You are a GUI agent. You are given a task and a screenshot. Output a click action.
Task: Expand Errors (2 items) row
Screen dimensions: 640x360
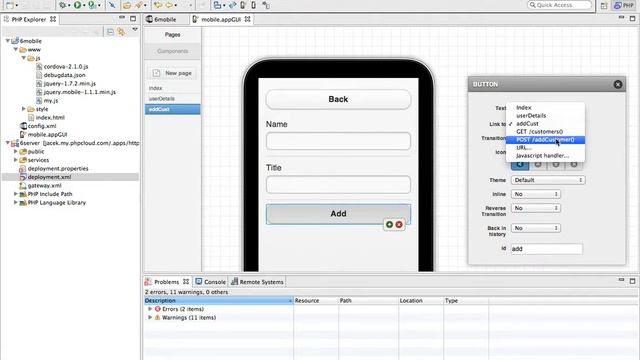[150, 309]
